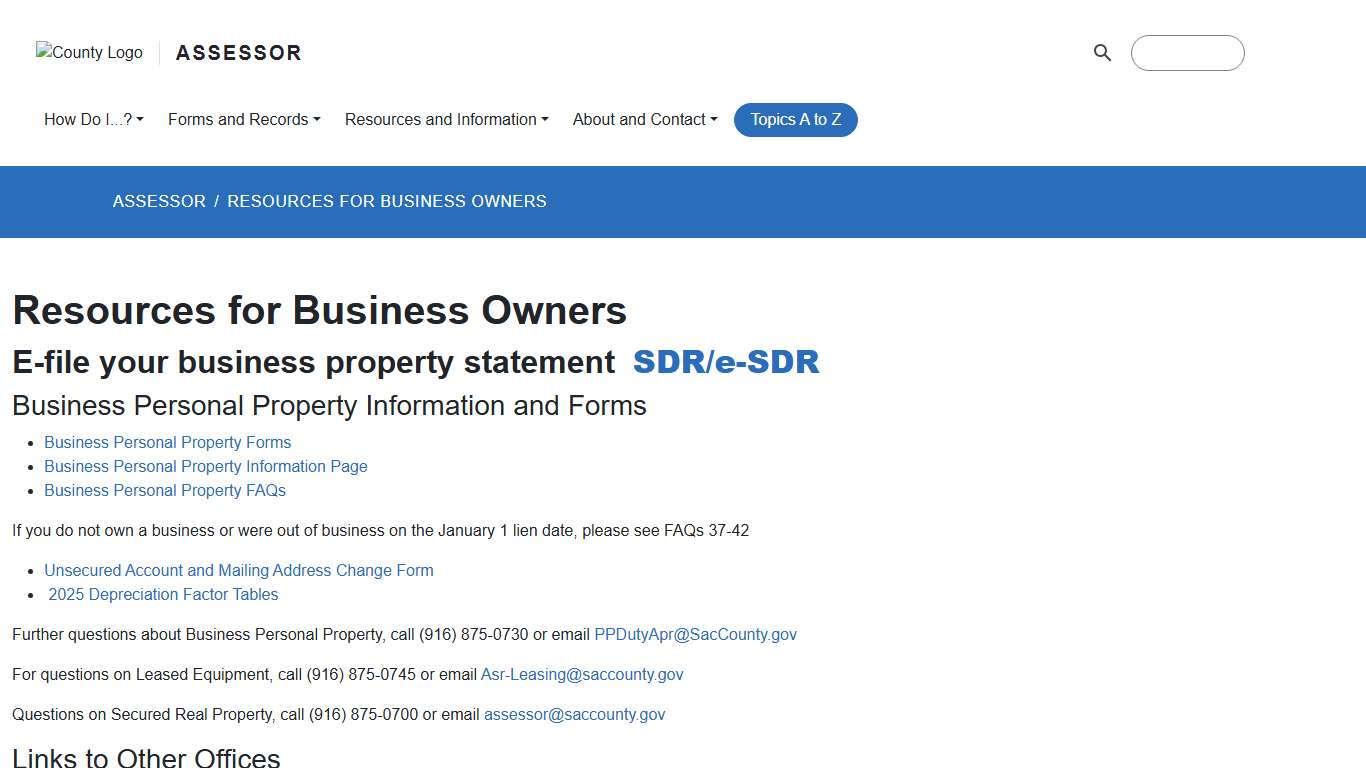Click RESOURCES FOR BUSINESS OWNERS breadcrumb
Viewport: 1366px width, 768px height.
(387, 201)
